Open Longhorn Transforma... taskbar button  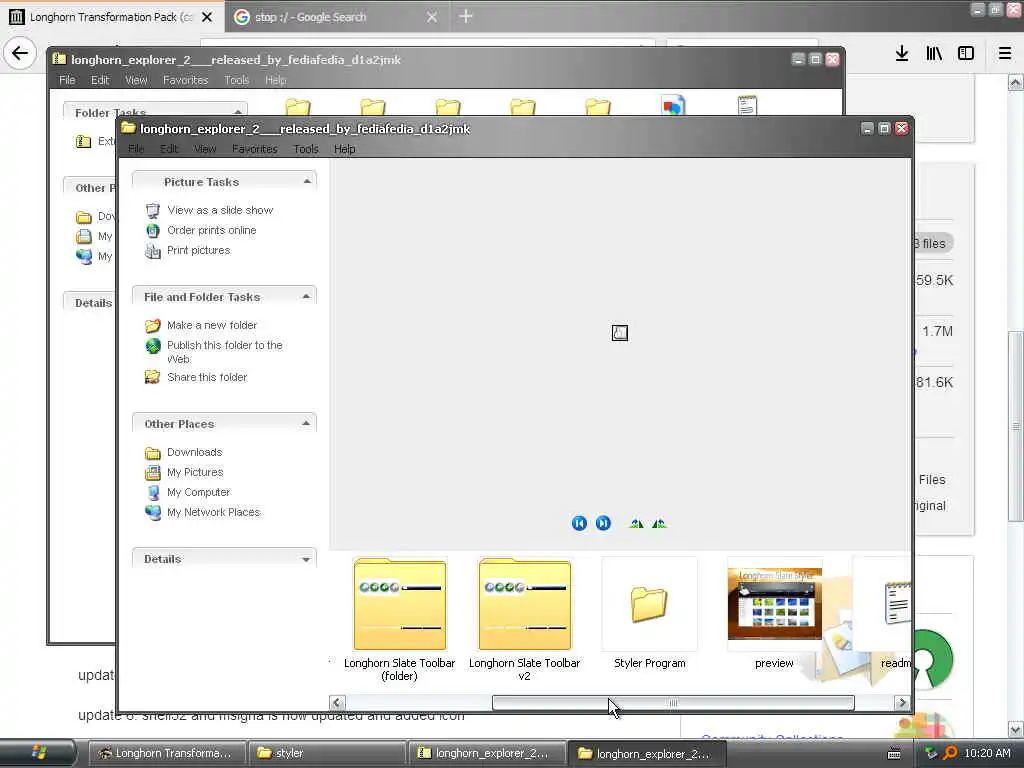(166, 753)
